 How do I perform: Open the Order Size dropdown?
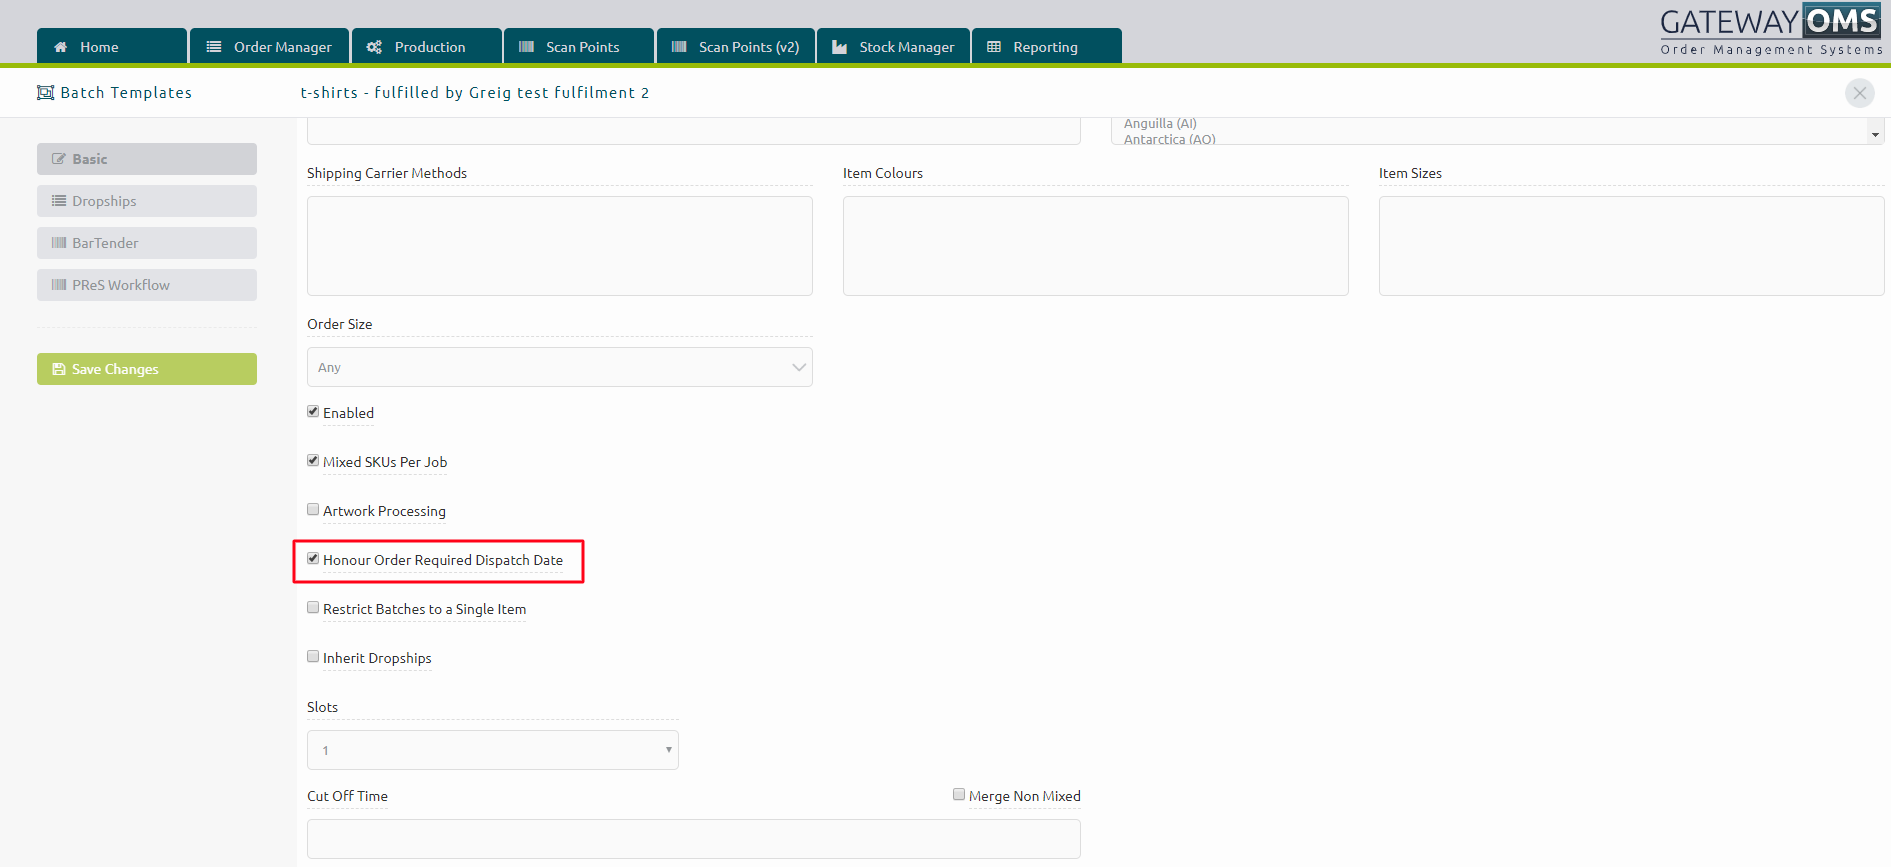point(560,367)
